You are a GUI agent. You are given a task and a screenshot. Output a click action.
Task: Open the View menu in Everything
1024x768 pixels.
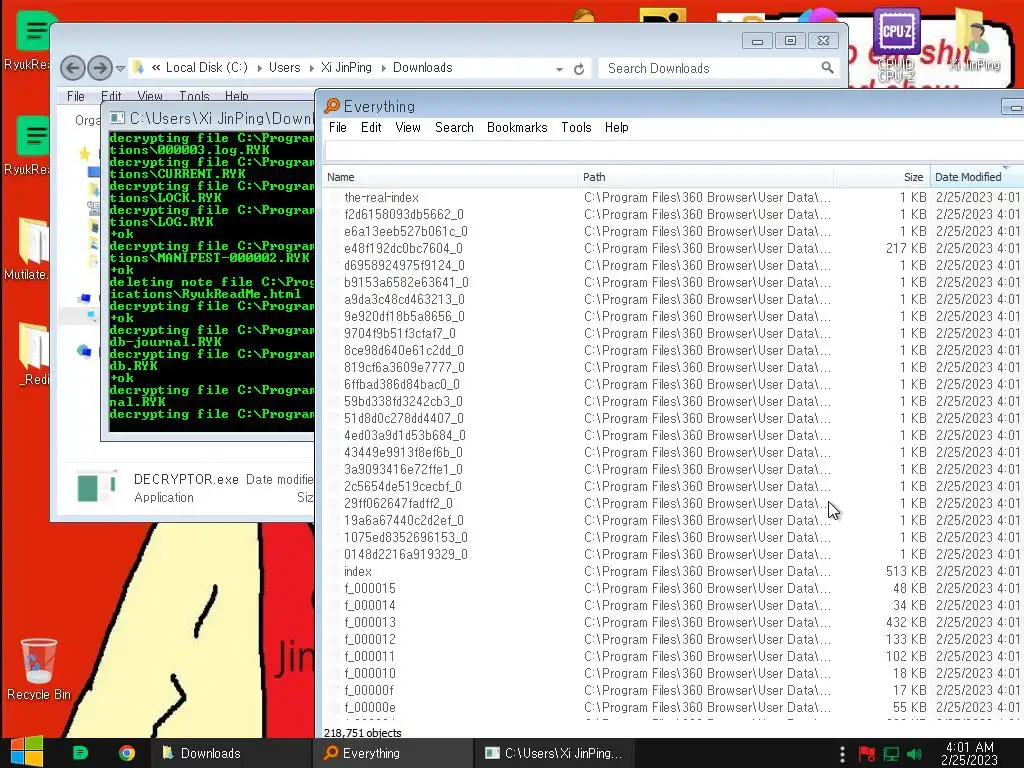click(408, 127)
